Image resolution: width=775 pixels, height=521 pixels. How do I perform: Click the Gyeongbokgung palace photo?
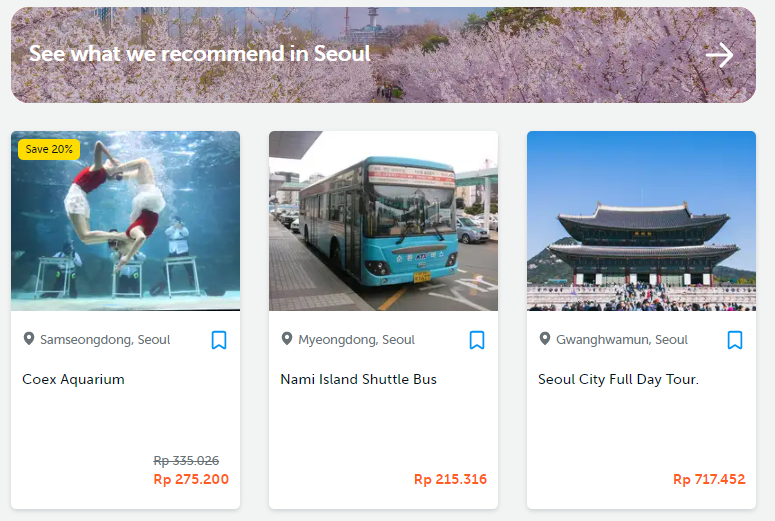pos(641,221)
